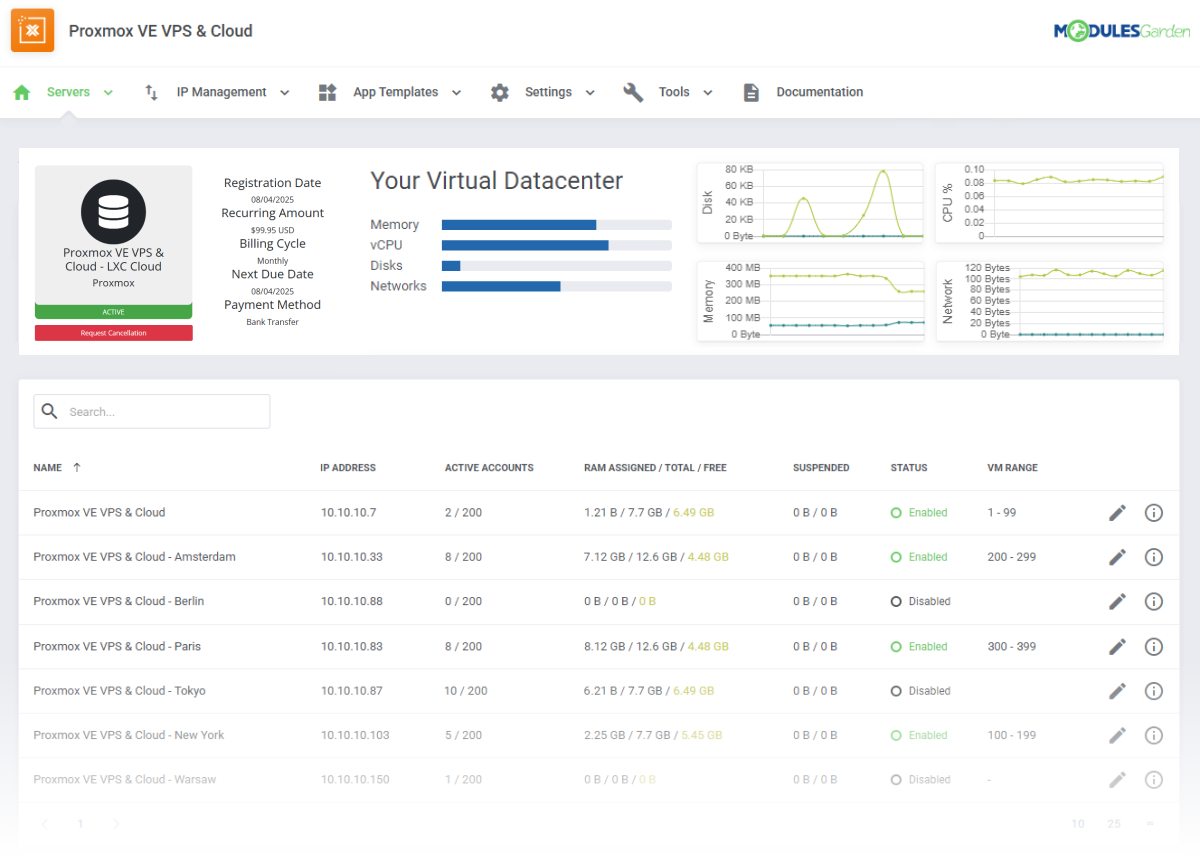
Task: Click the IP ADDRESS column header
Action: 348,467
